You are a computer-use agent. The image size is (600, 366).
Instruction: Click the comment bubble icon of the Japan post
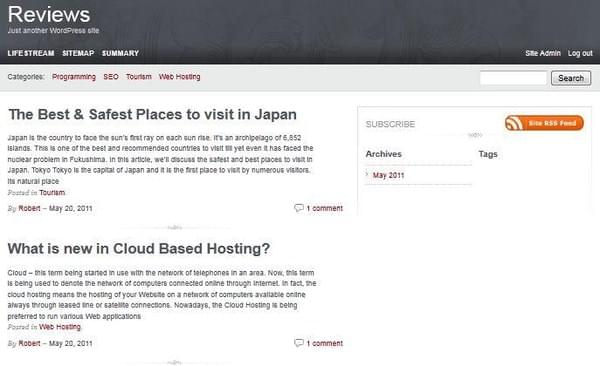[299, 208]
